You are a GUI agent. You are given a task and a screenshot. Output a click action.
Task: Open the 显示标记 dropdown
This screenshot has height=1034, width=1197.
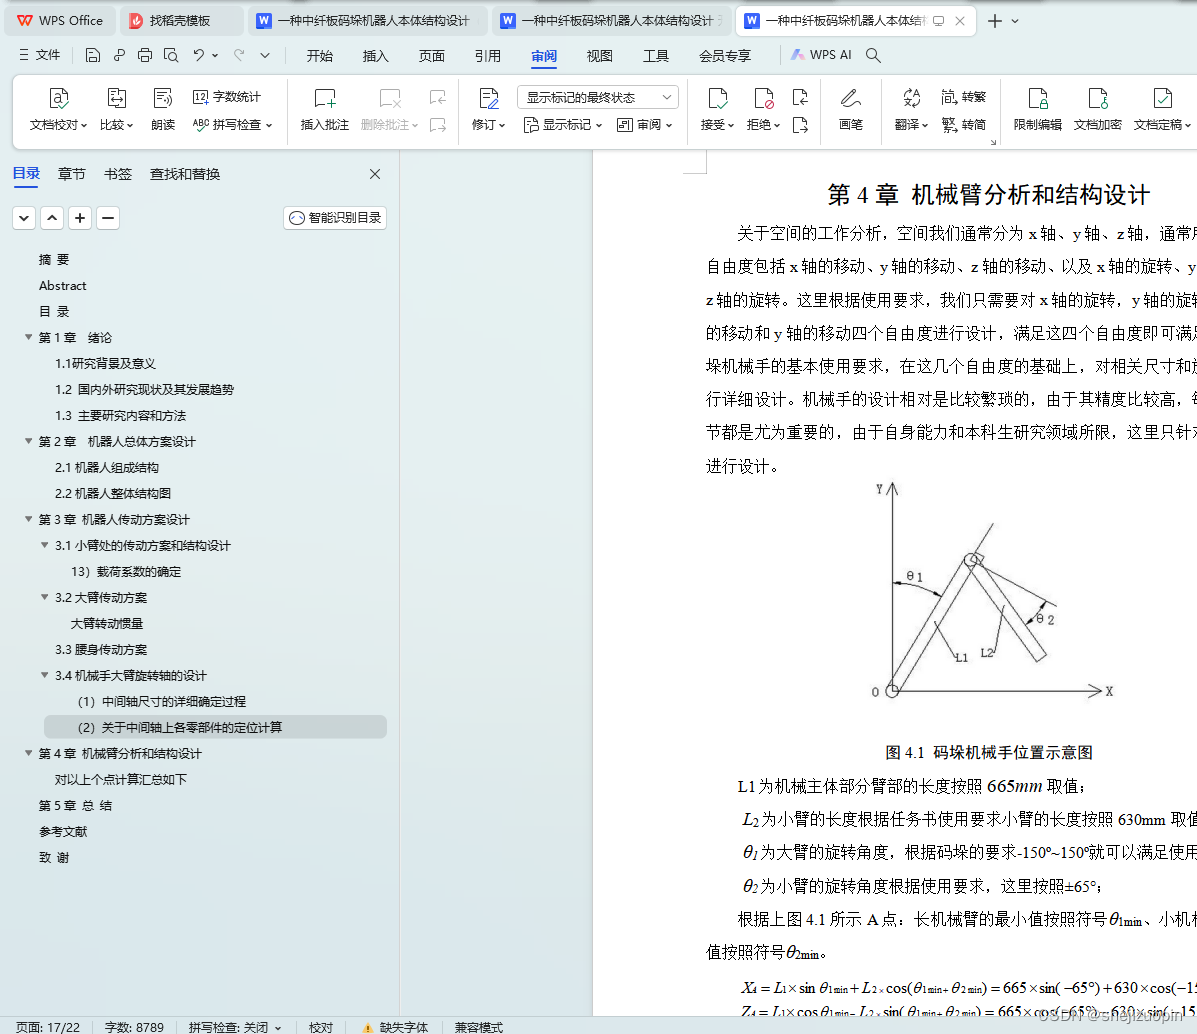pos(563,124)
